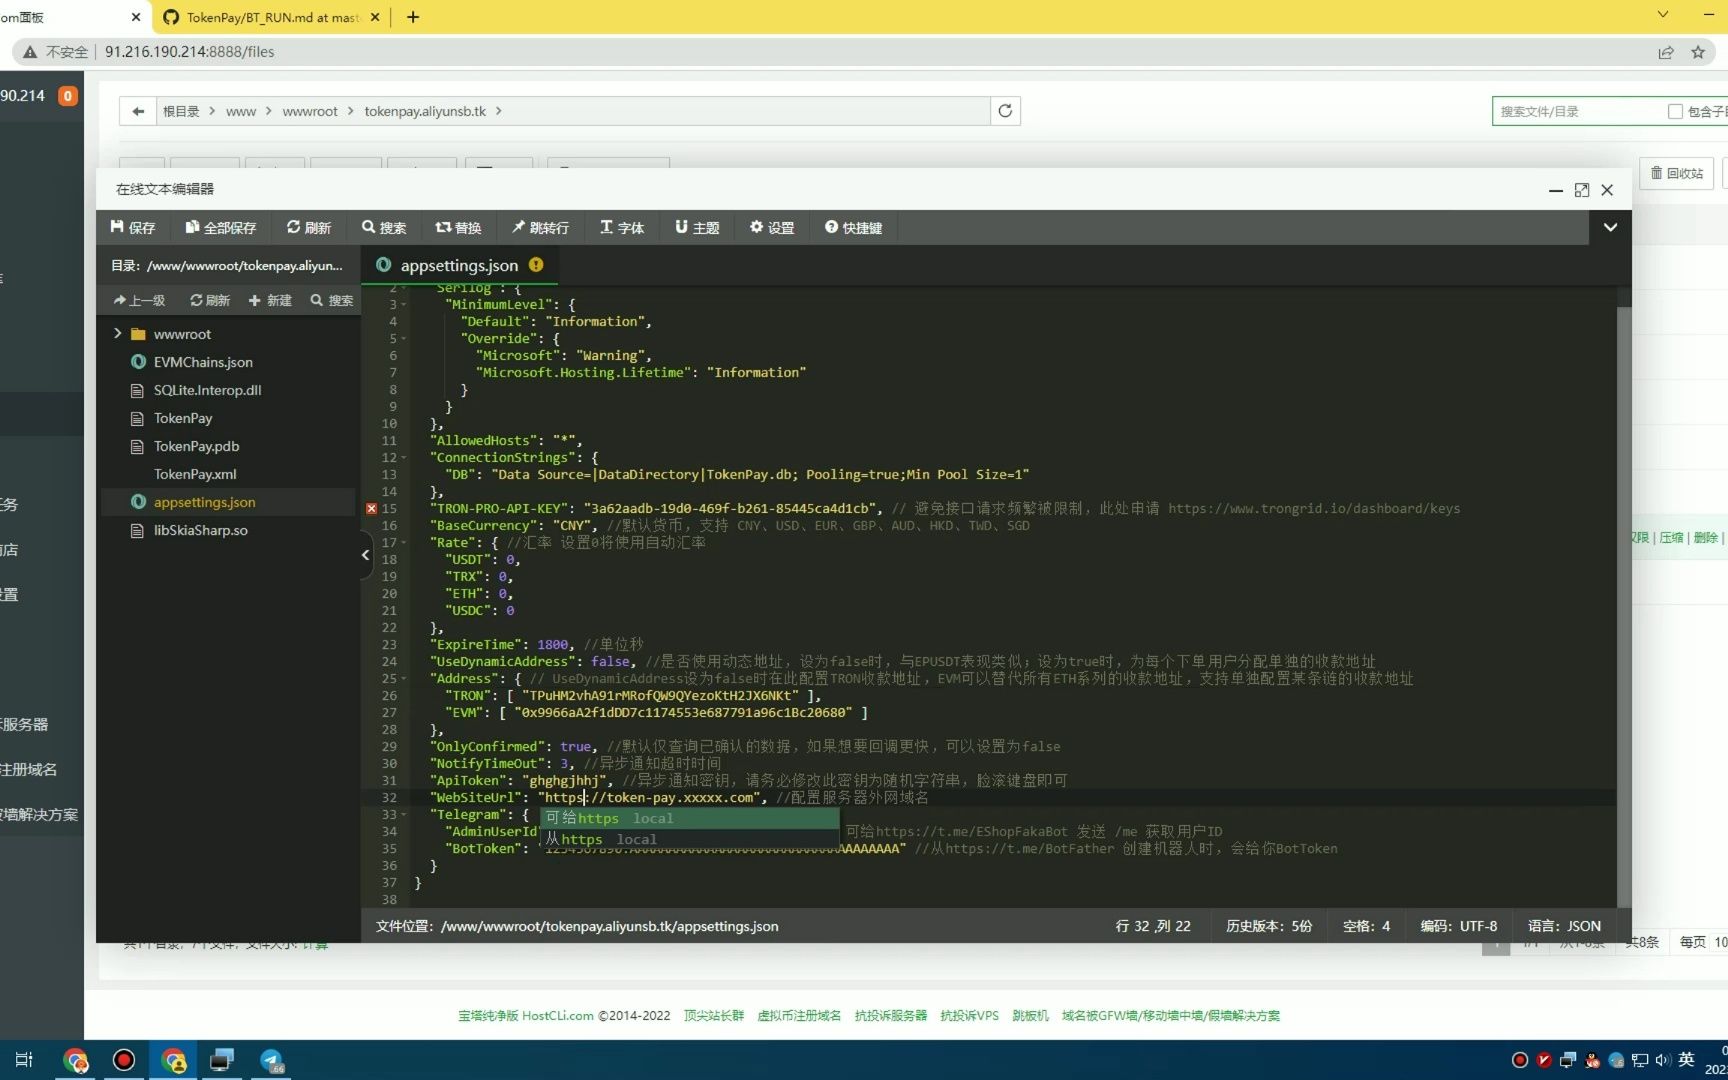Go up with 上一级 in file panel
This screenshot has width=1728, height=1080.
139,300
